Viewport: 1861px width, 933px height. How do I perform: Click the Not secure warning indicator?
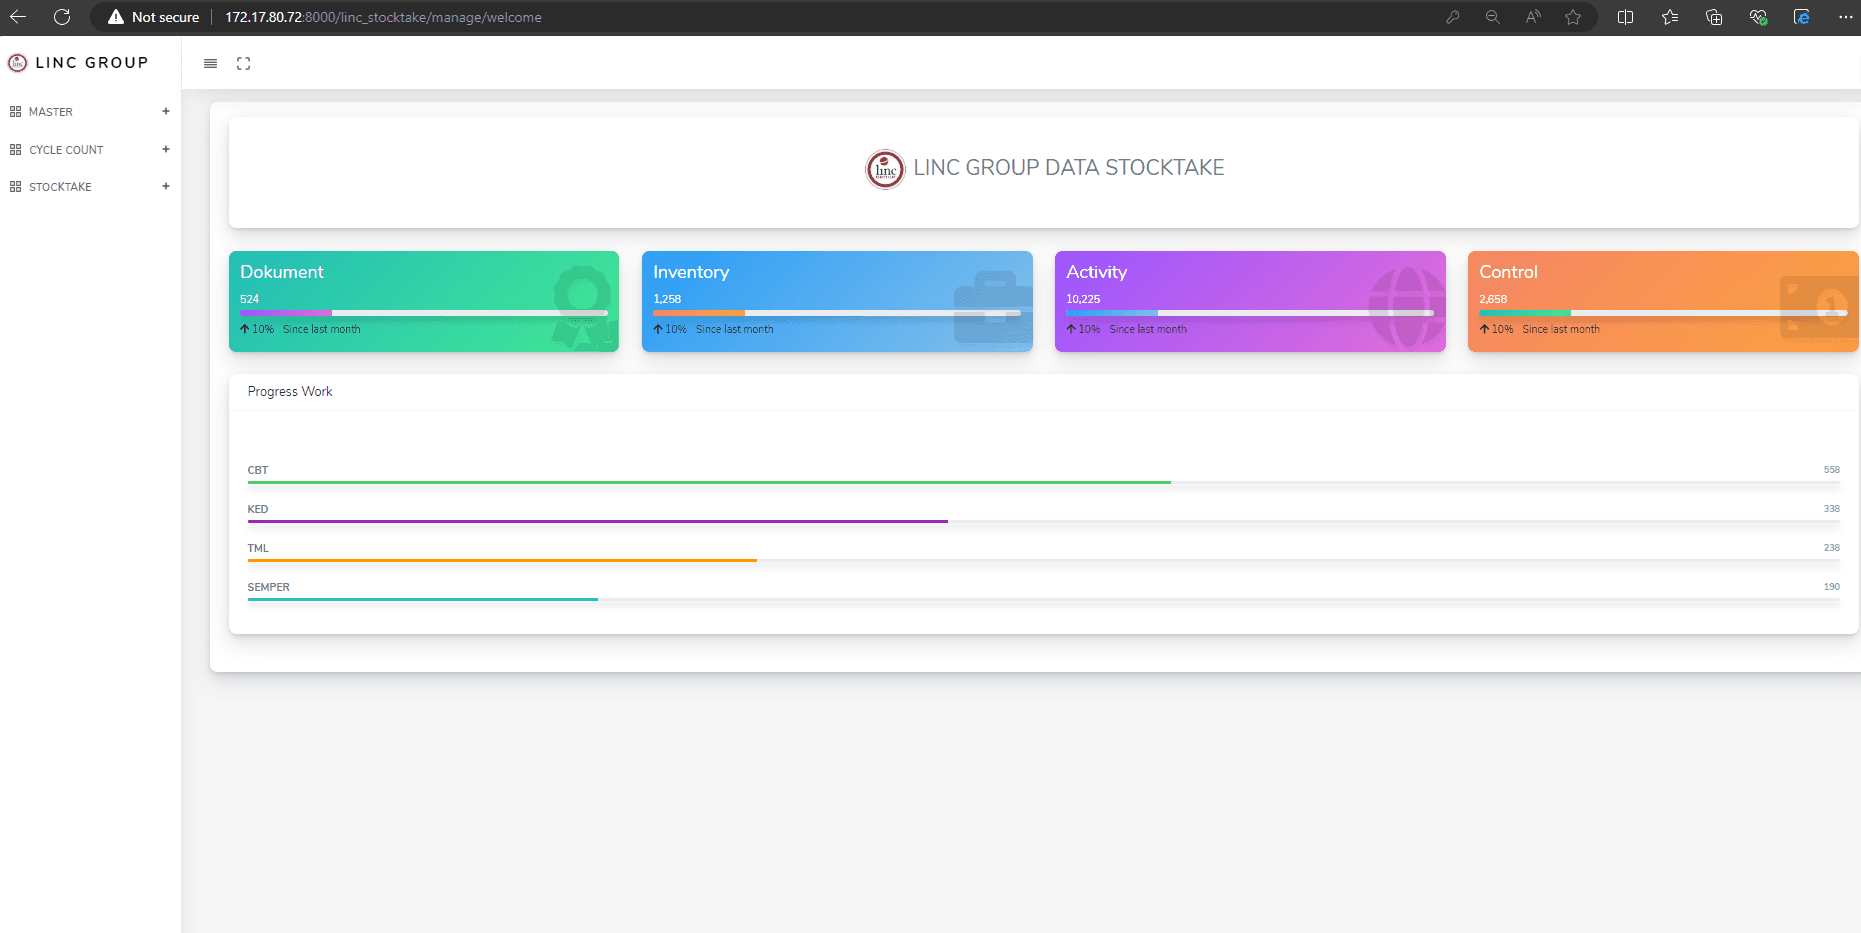tap(154, 17)
